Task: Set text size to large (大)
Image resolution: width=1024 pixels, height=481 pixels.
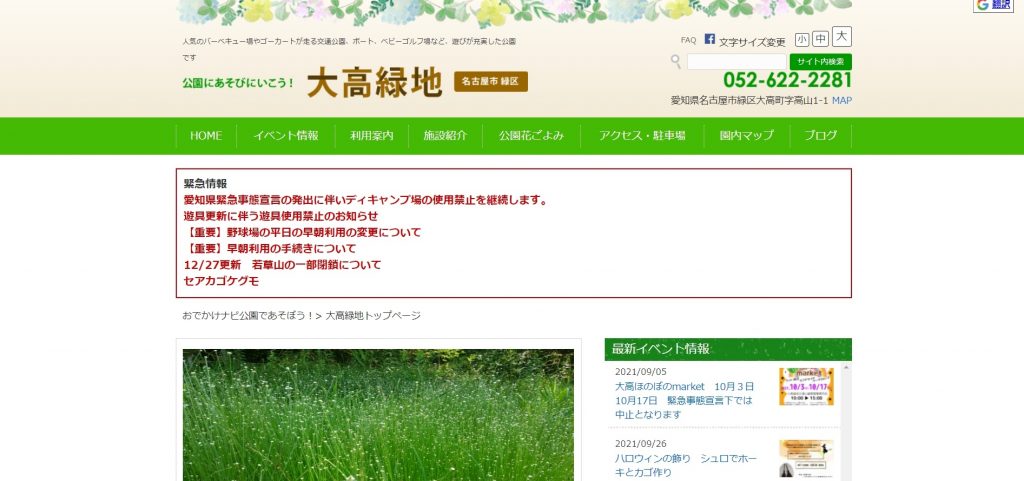Action: coord(841,37)
